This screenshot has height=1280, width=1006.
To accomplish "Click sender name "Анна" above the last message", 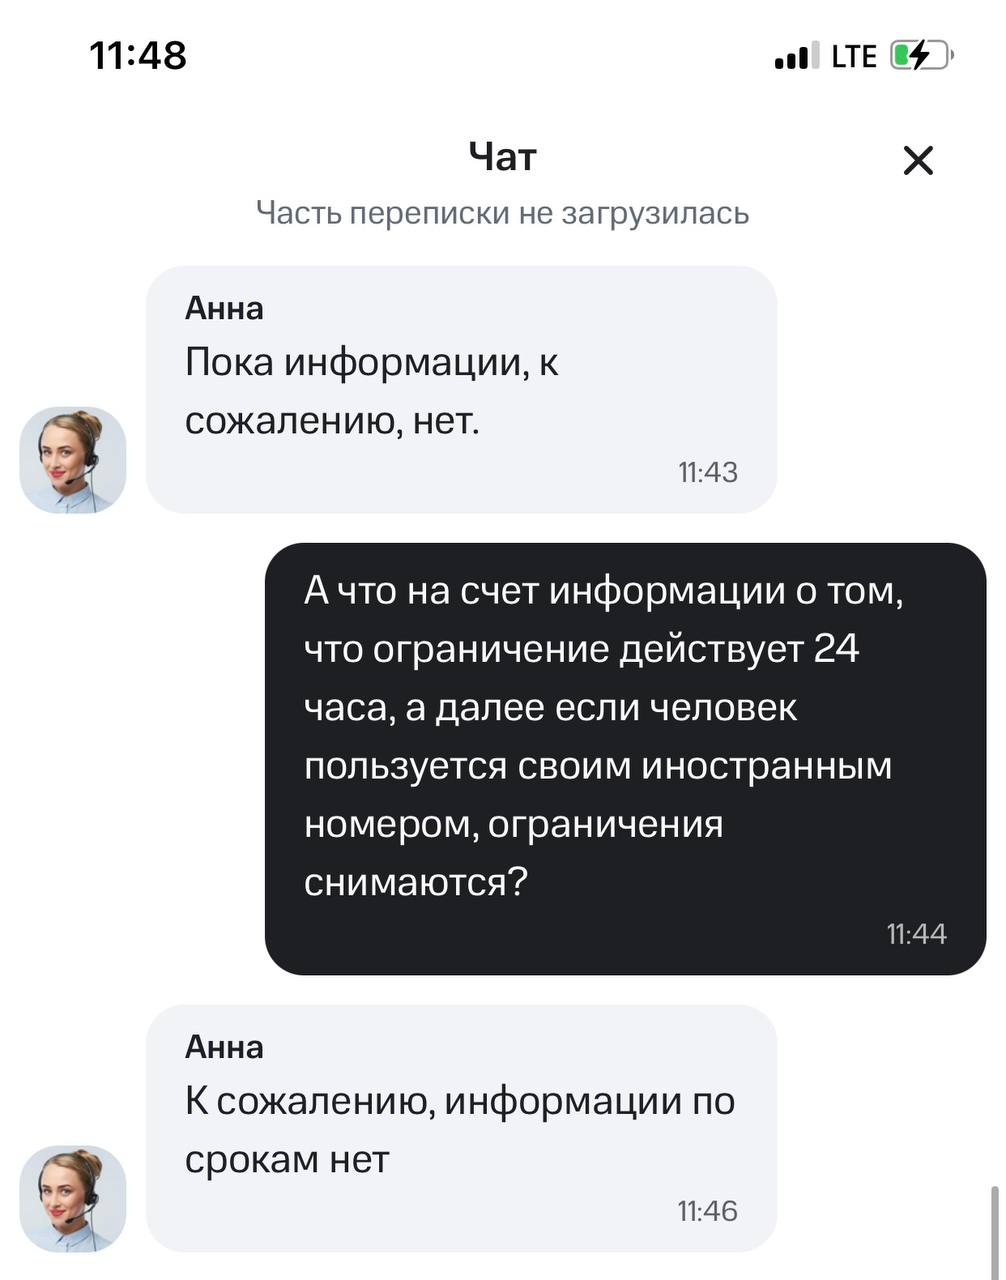I will click(224, 1046).
